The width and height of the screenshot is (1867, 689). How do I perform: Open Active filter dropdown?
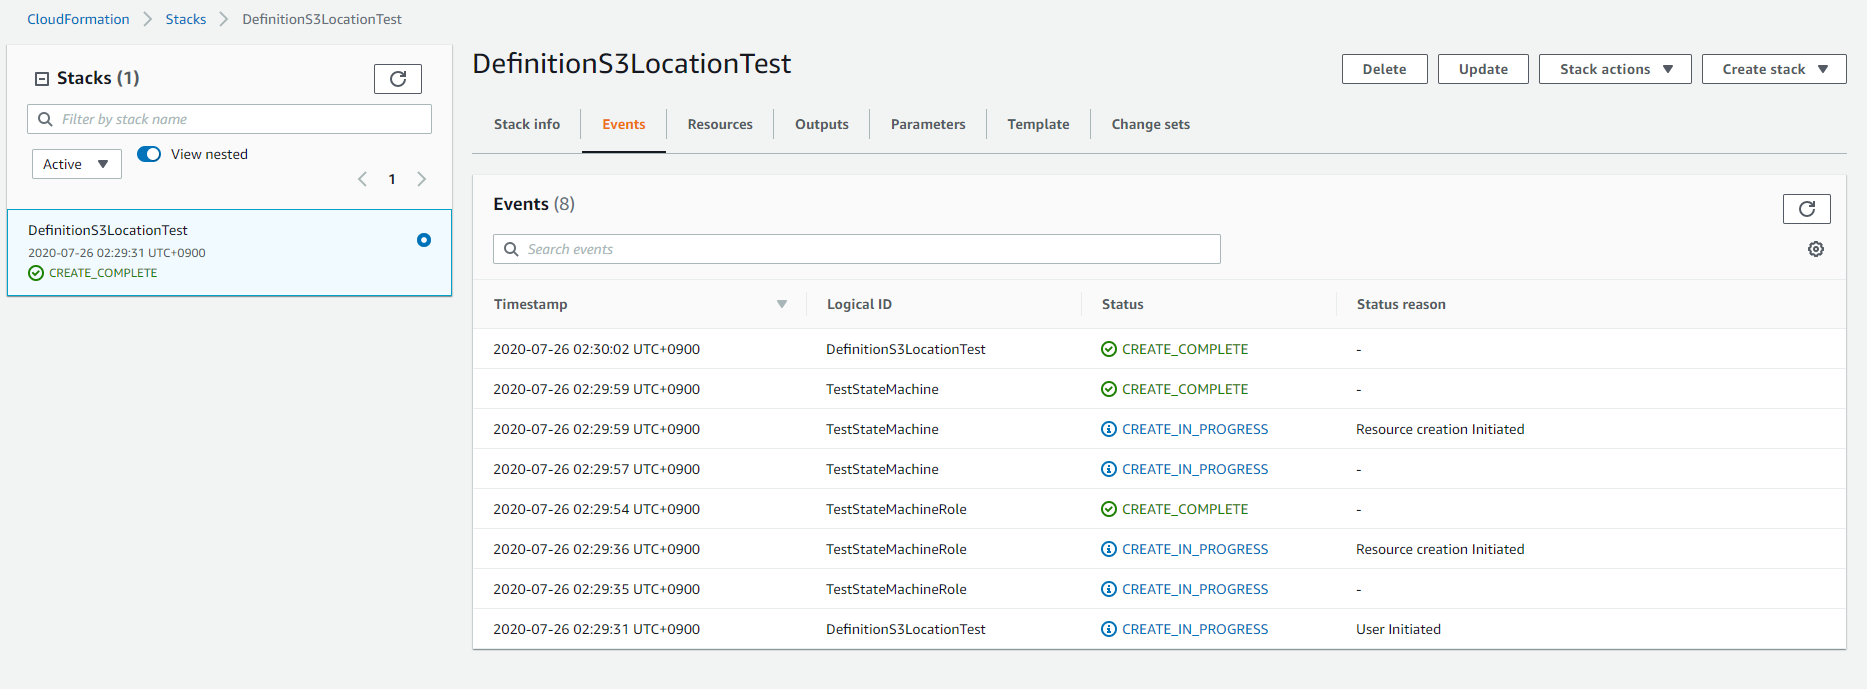(77, 164)
